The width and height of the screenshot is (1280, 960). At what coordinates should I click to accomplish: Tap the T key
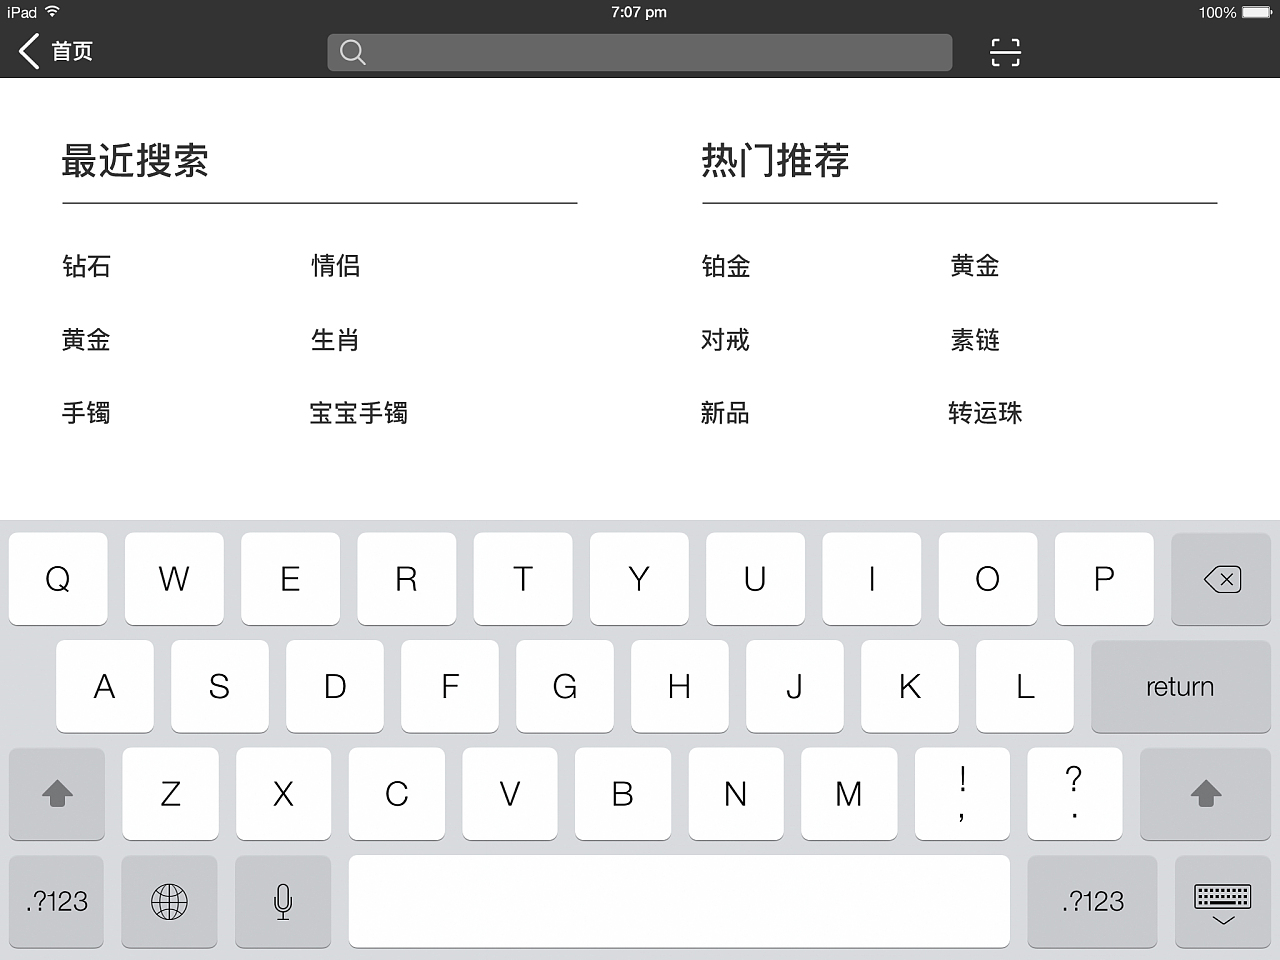(523, 579)
